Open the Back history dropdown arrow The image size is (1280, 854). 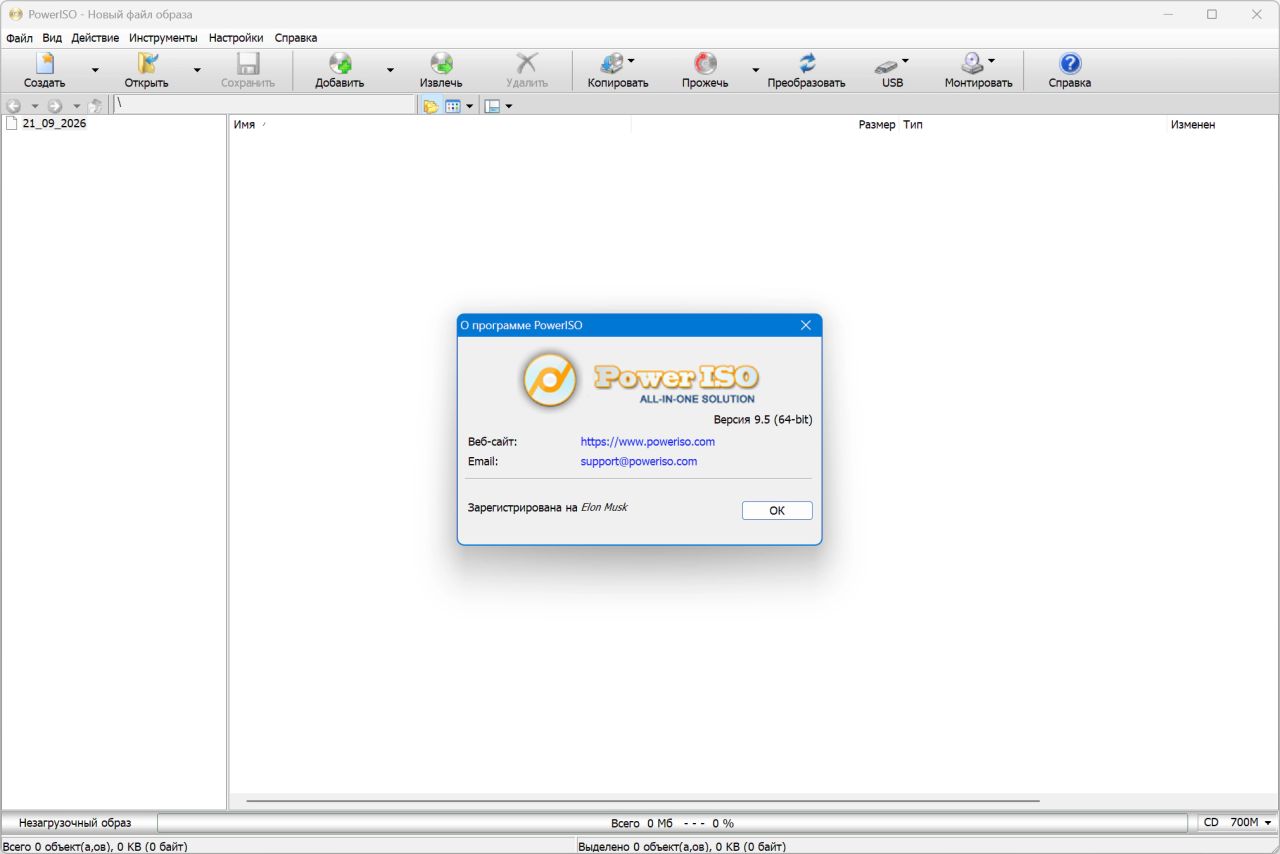(34, 106)
